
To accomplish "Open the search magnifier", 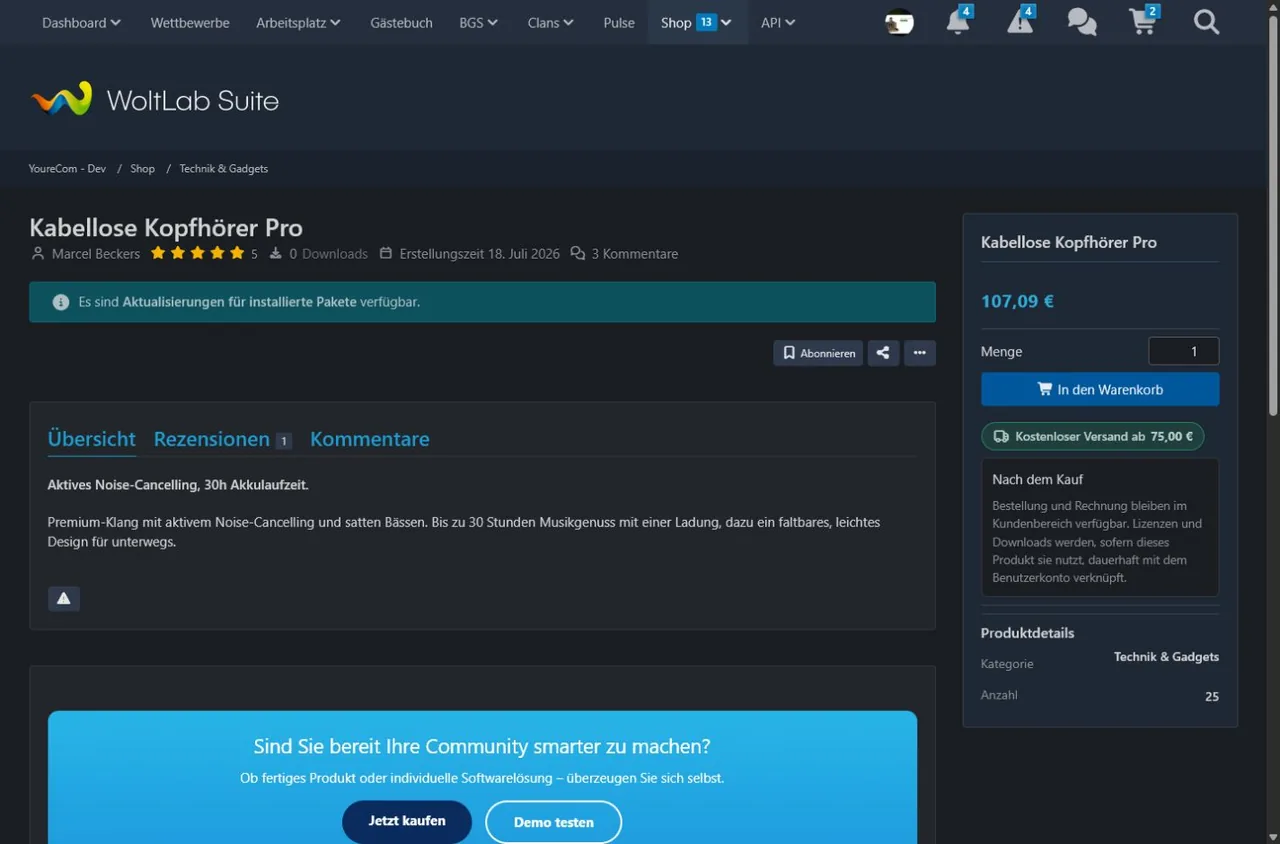I will coord(1206,22).
